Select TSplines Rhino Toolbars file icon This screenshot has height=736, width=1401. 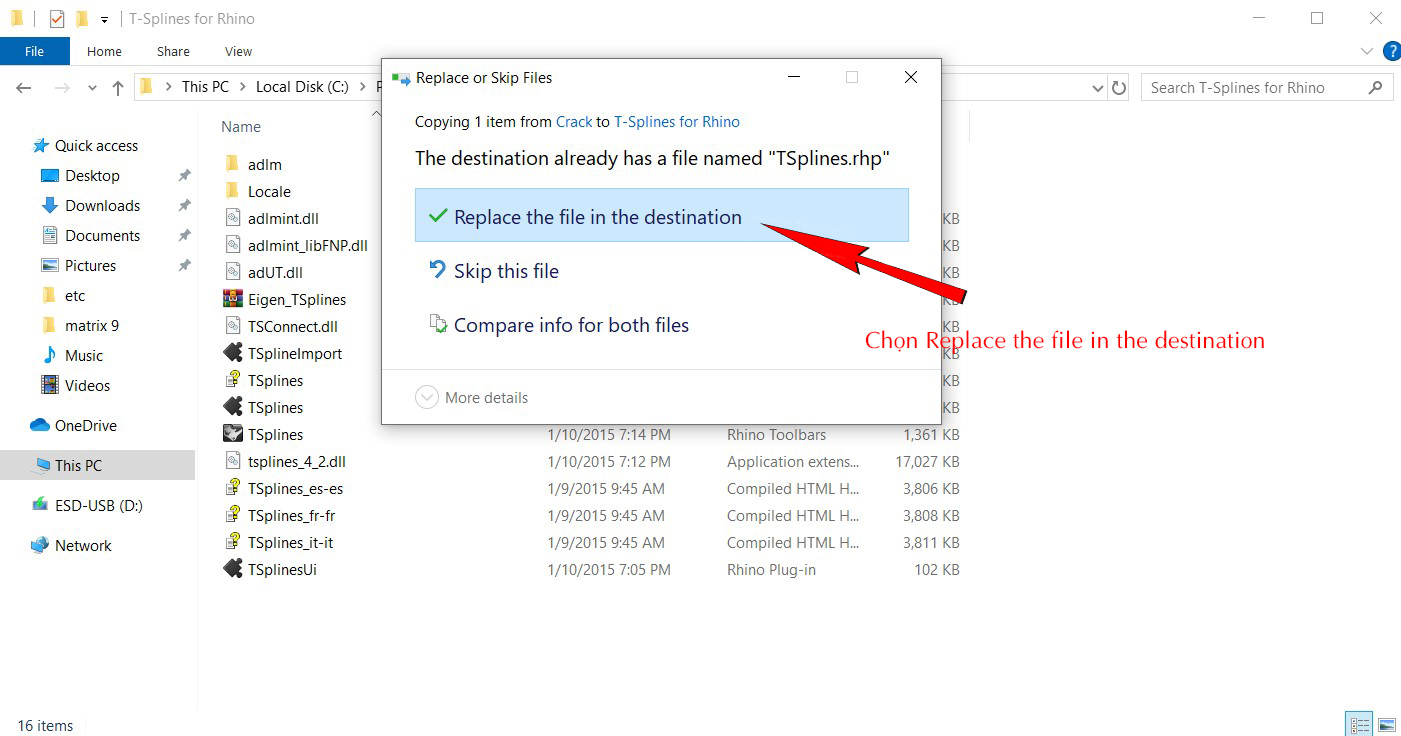(x=232, y=434)
